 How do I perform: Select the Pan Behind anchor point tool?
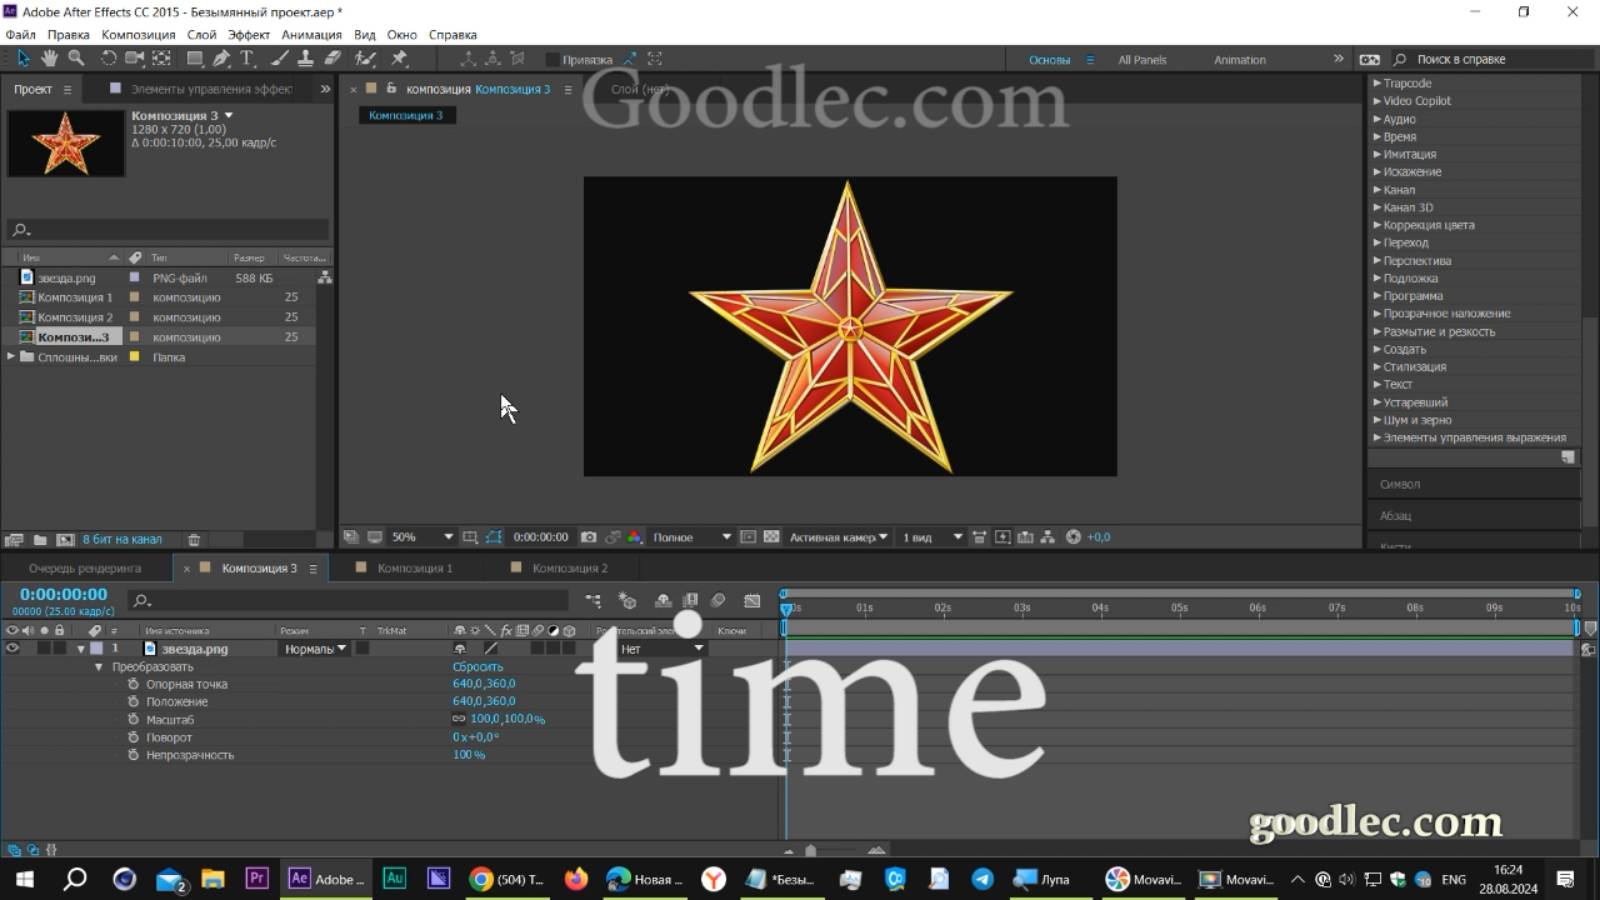tap(162, 59)
